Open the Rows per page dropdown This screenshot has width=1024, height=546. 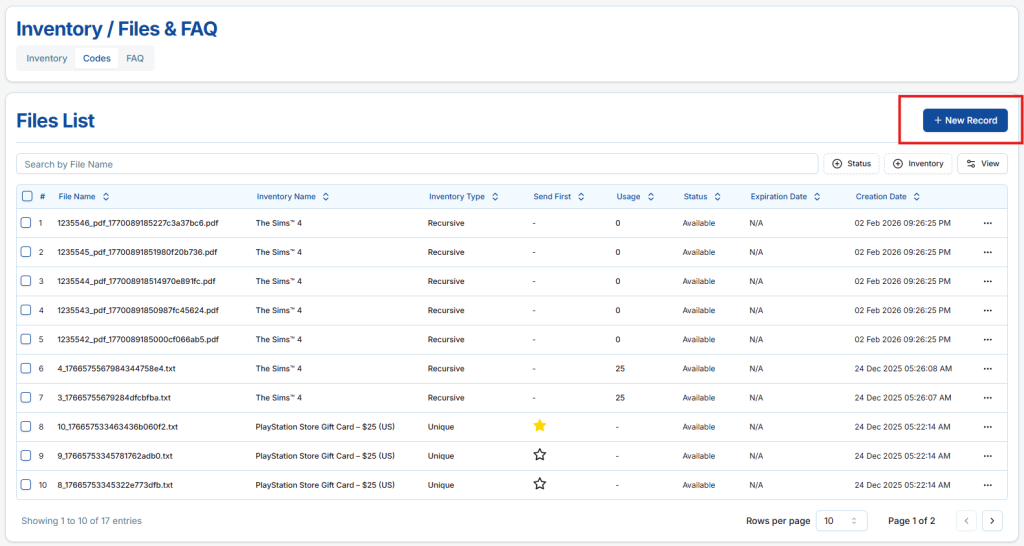[x=843, y=520]
